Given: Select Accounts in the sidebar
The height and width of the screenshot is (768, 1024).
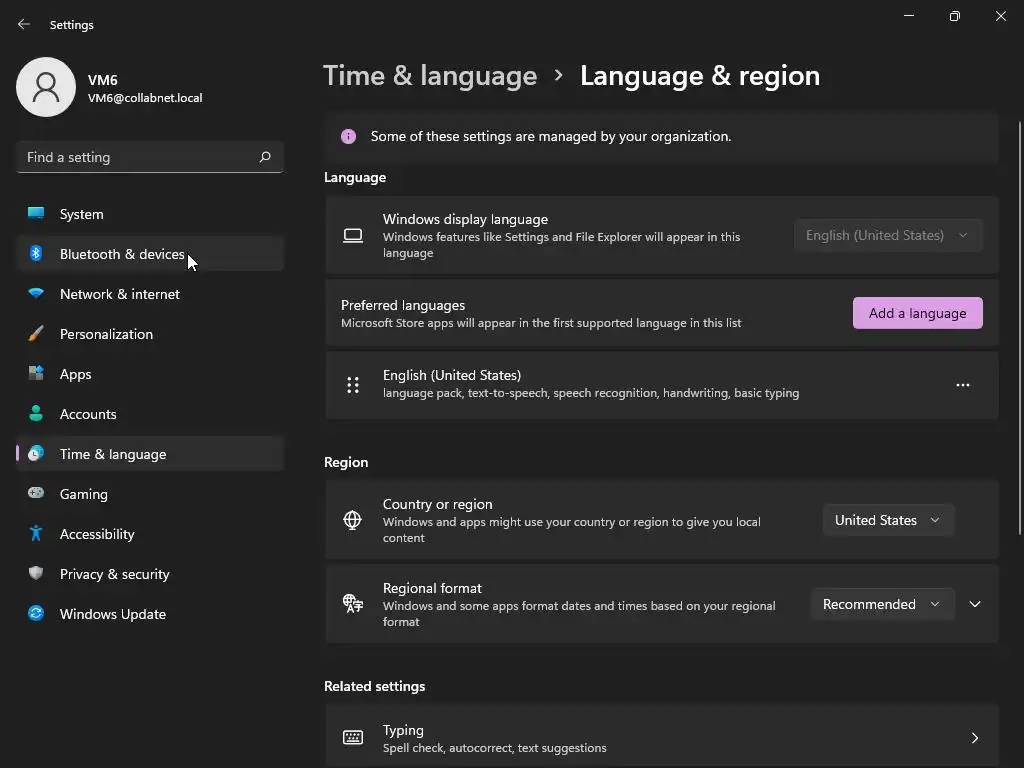Looking at the screenshot, I should click(x=88, y=414).
